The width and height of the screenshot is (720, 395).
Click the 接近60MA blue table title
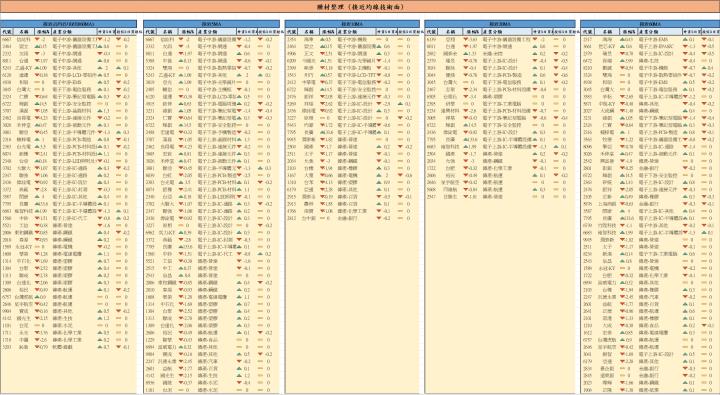click(650, 24)
